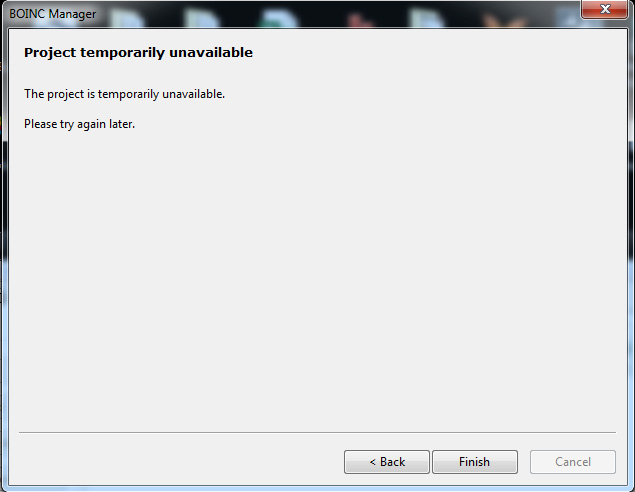Click the word "unavailable" in the bold heading
Viewport: 635px width, 492px height.
pyautogui.click(x=211, y=53)
